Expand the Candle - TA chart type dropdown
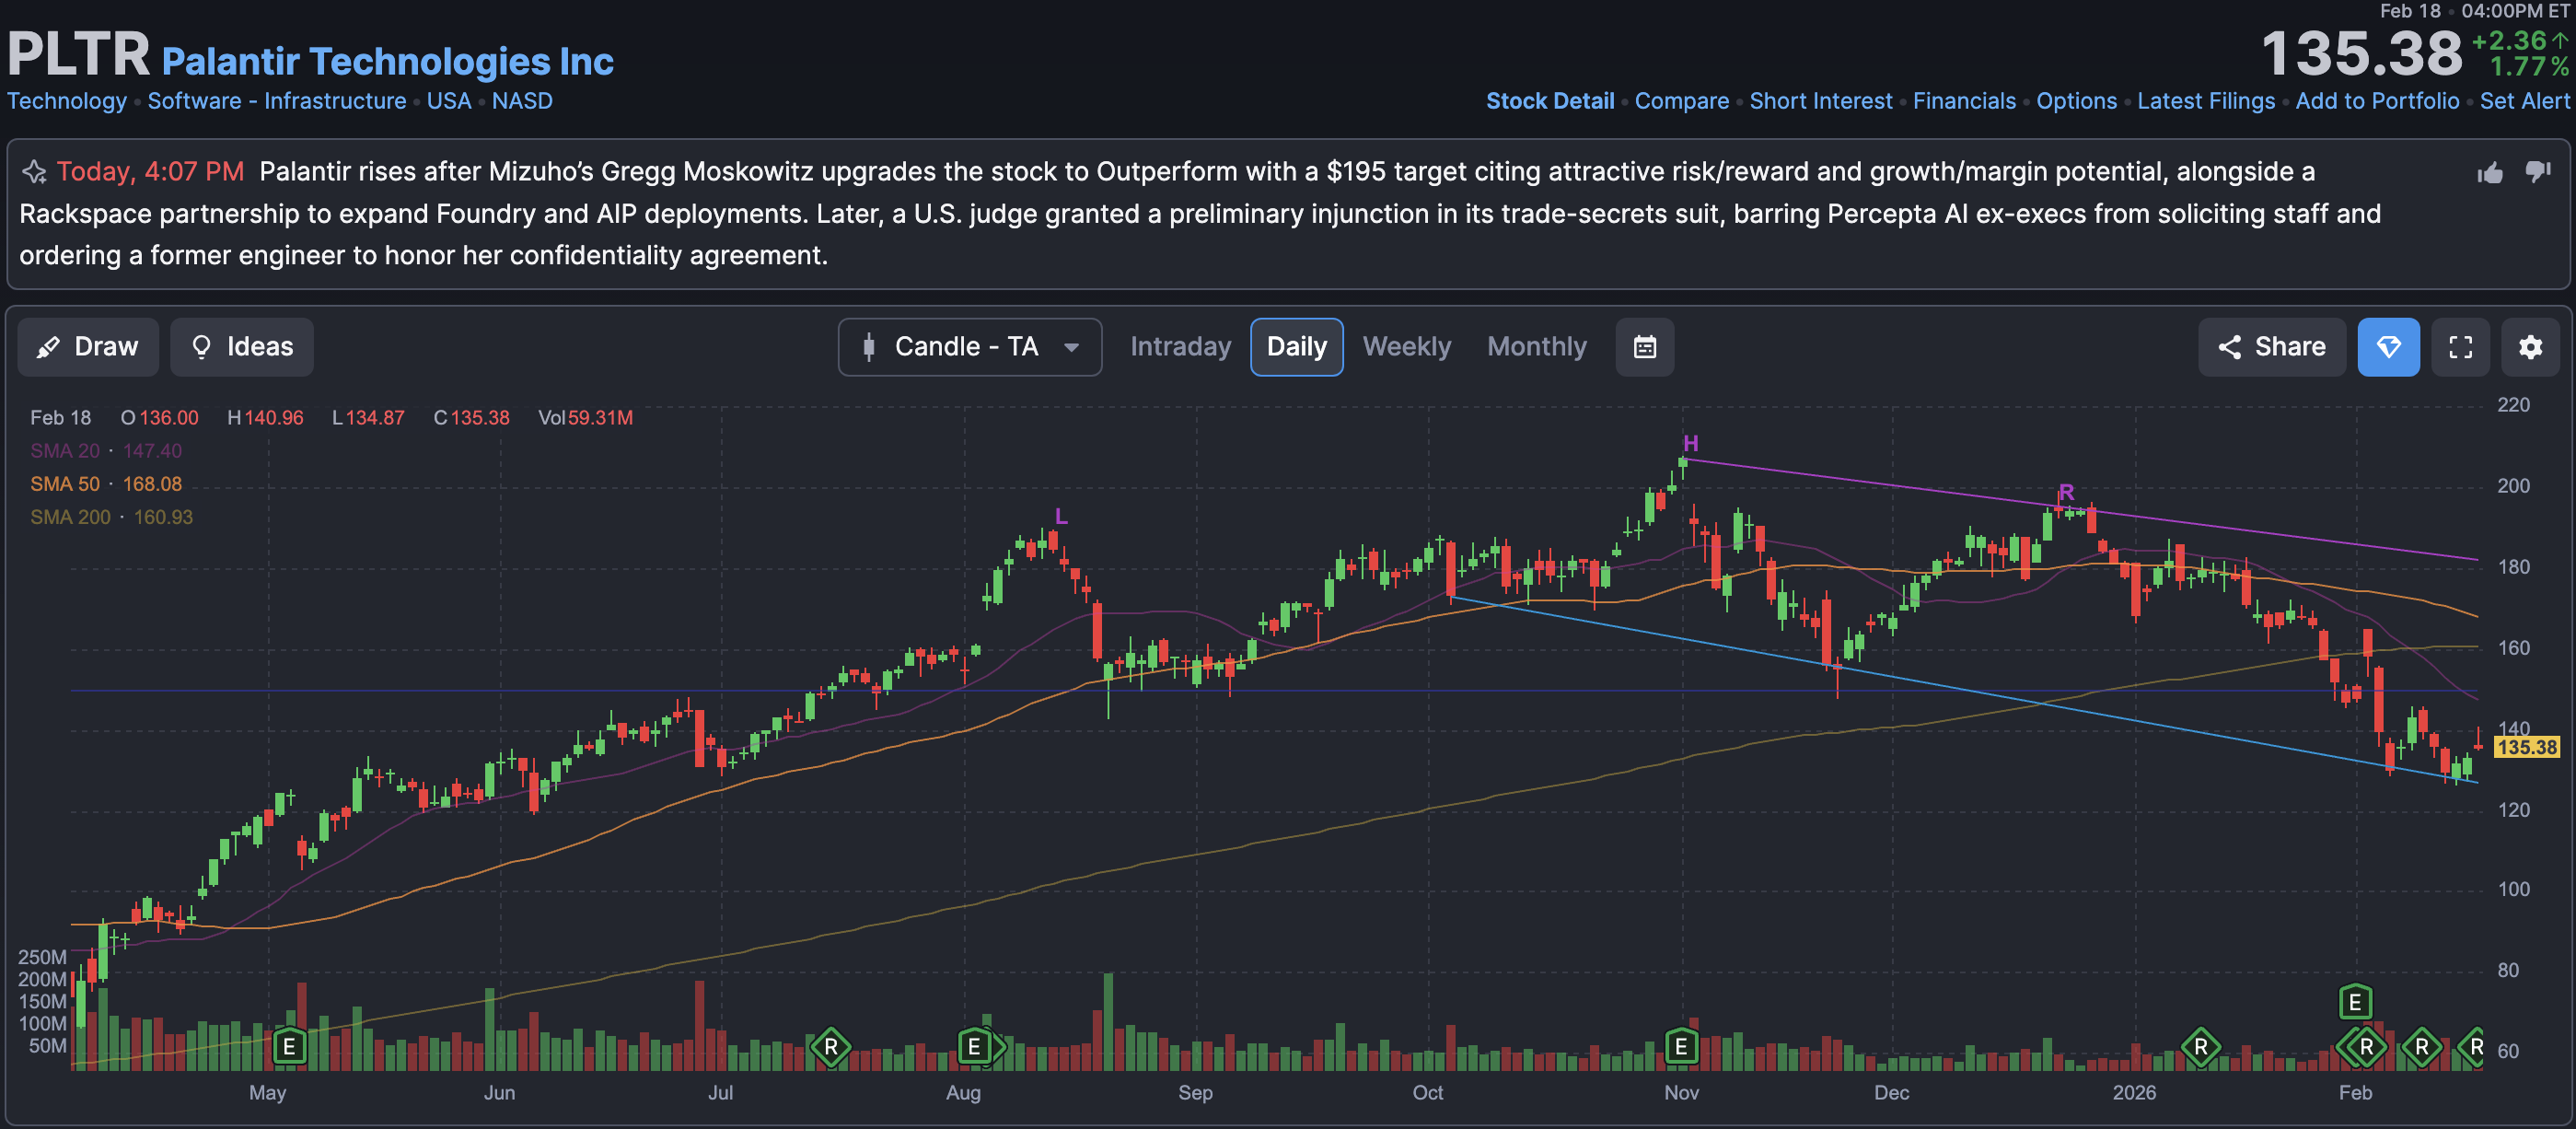 (965, 347)
